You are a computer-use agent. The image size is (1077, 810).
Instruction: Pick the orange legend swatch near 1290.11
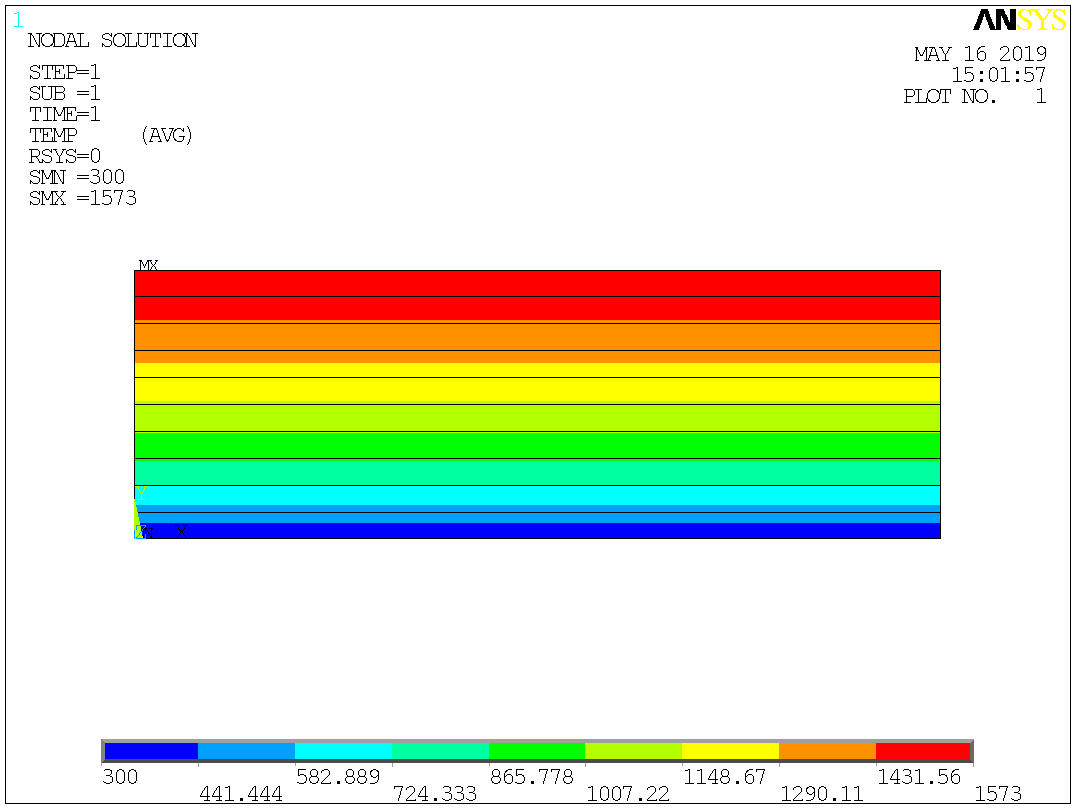[x=828, y=751]
